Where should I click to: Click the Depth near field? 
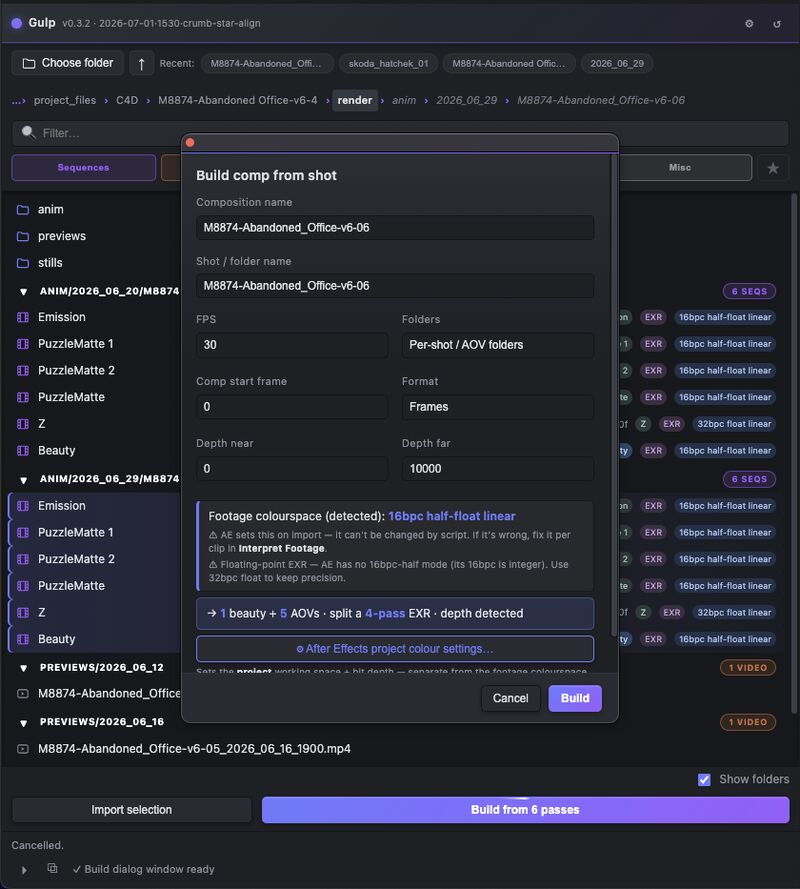pos(292,468)
